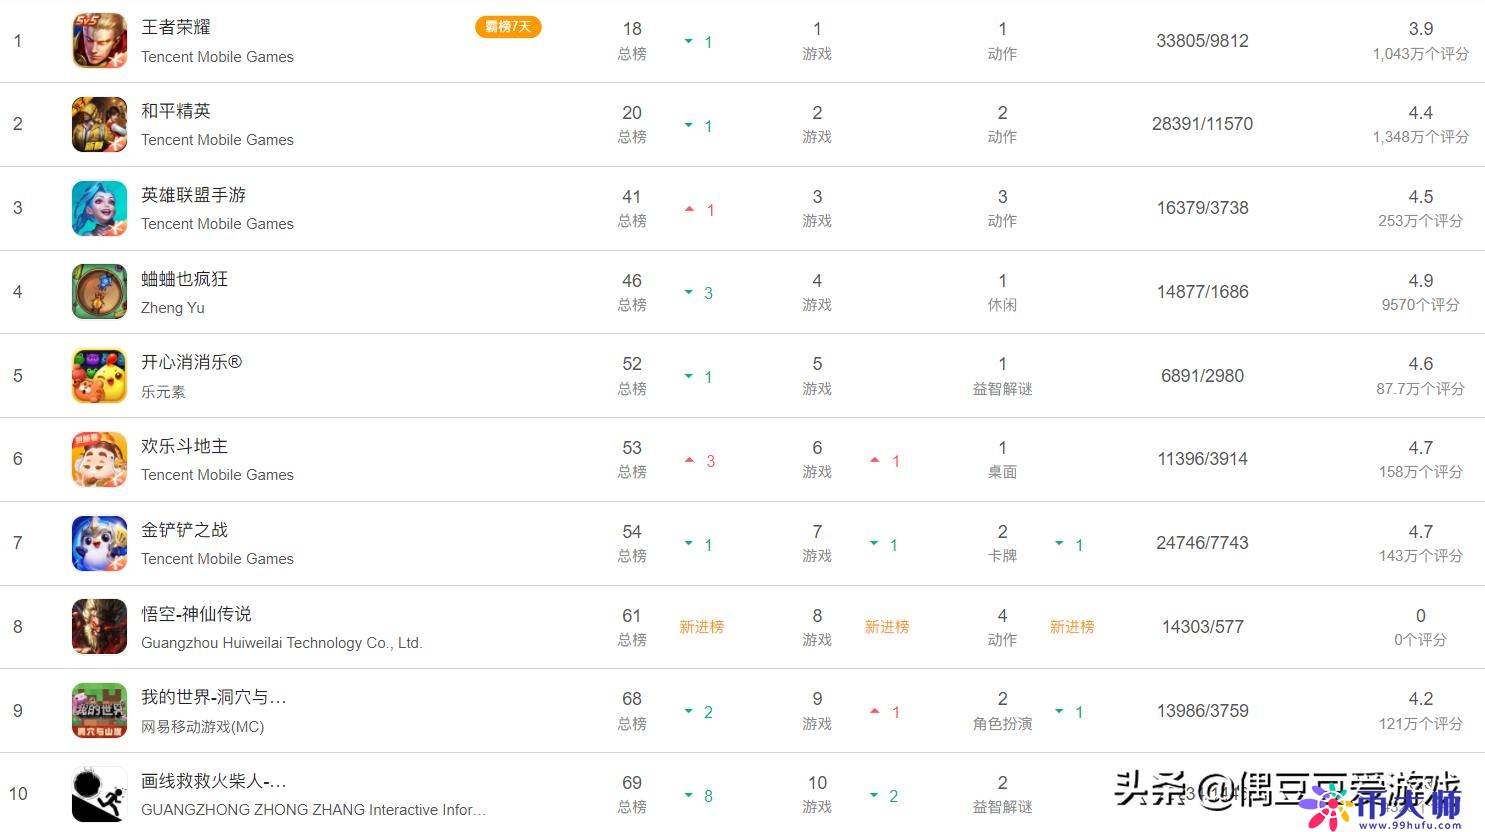Click the 总榜 rank 18 for 王者荣耀
This screenshot has width=1485, height=832.
[x=632, y=41]
